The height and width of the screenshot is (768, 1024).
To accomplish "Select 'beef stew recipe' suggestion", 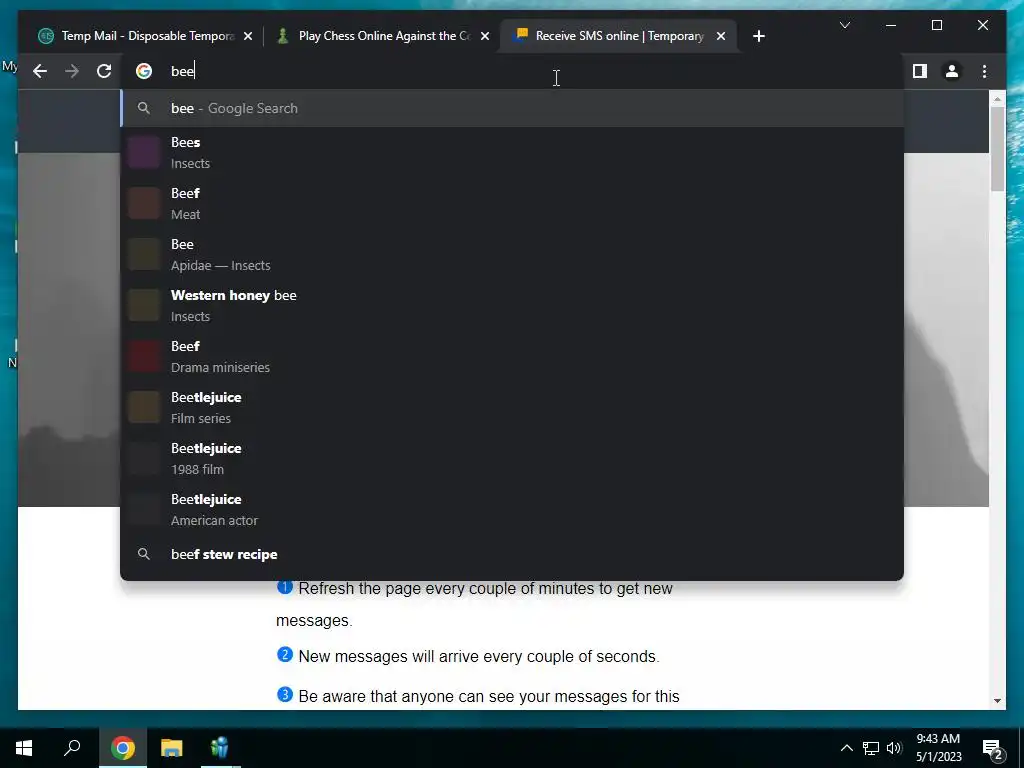I will point(512,554).
